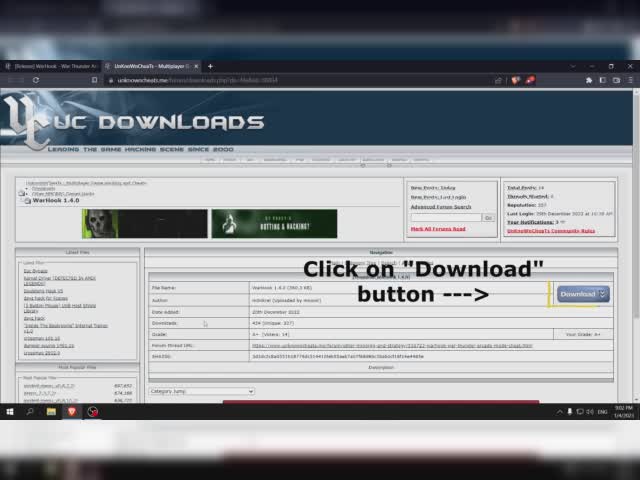Open the Forum thread URL link
The height and width of the screenshot is (480, 640).
[392, 345]
